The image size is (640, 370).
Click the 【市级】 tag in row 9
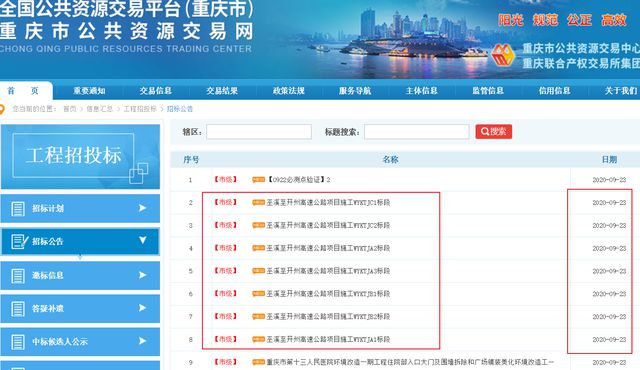[x=225, y=362]
